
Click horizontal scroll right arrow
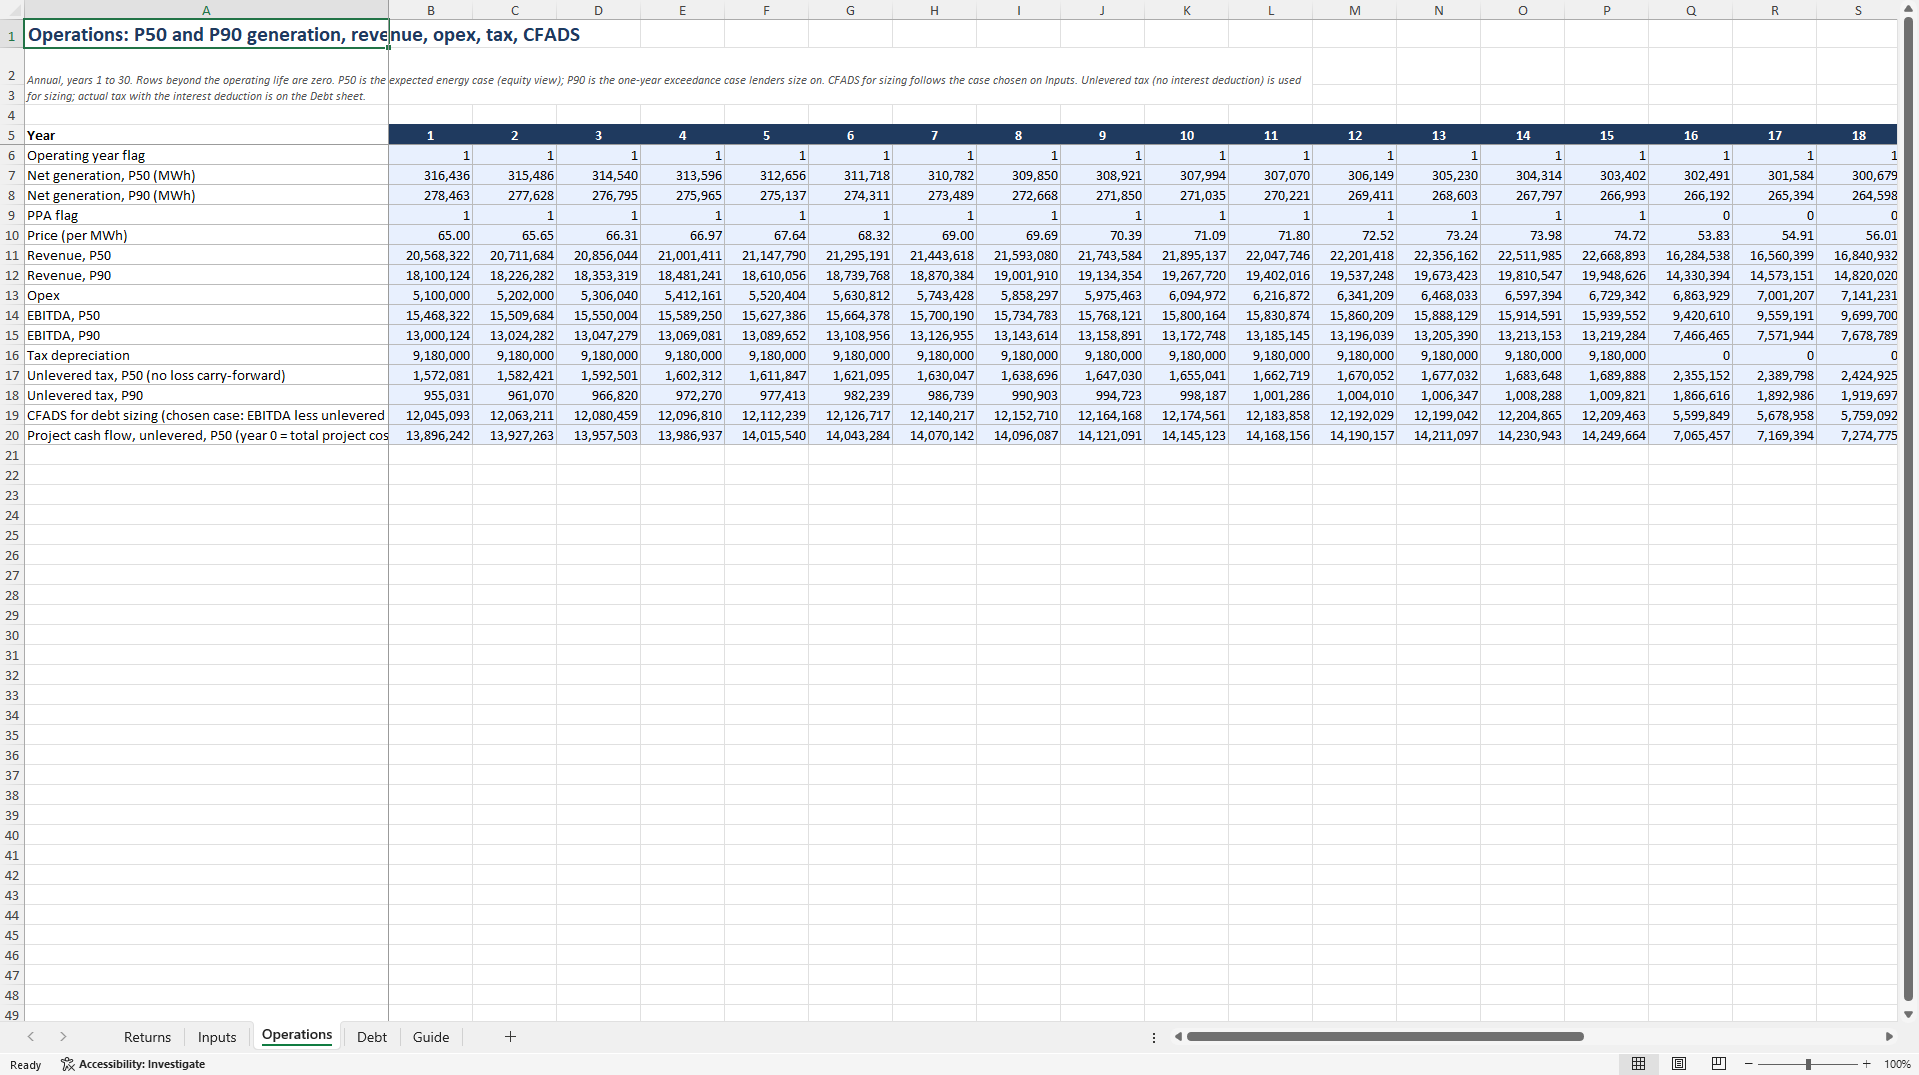[1889, 1037]
